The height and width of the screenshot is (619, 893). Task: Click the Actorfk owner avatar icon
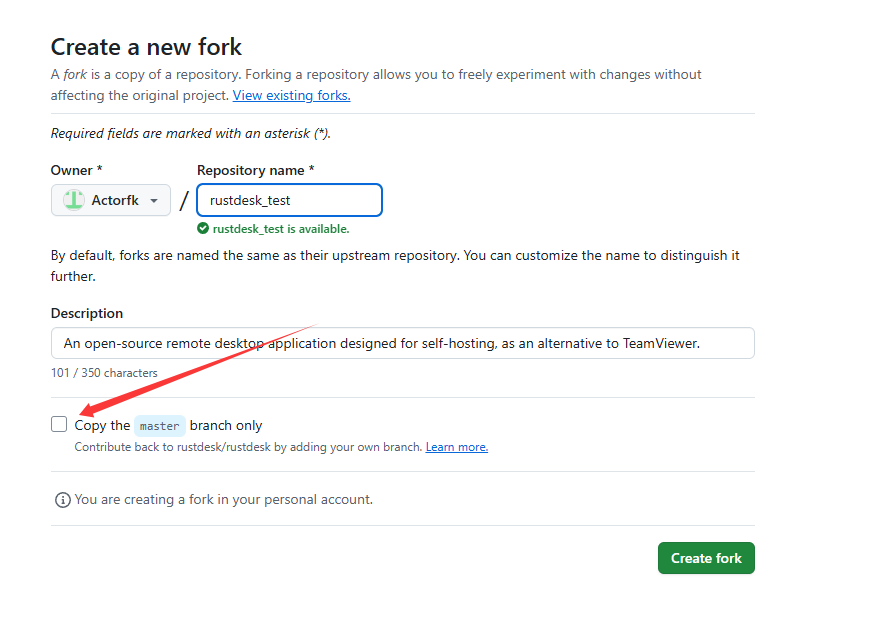pos(74,200)
